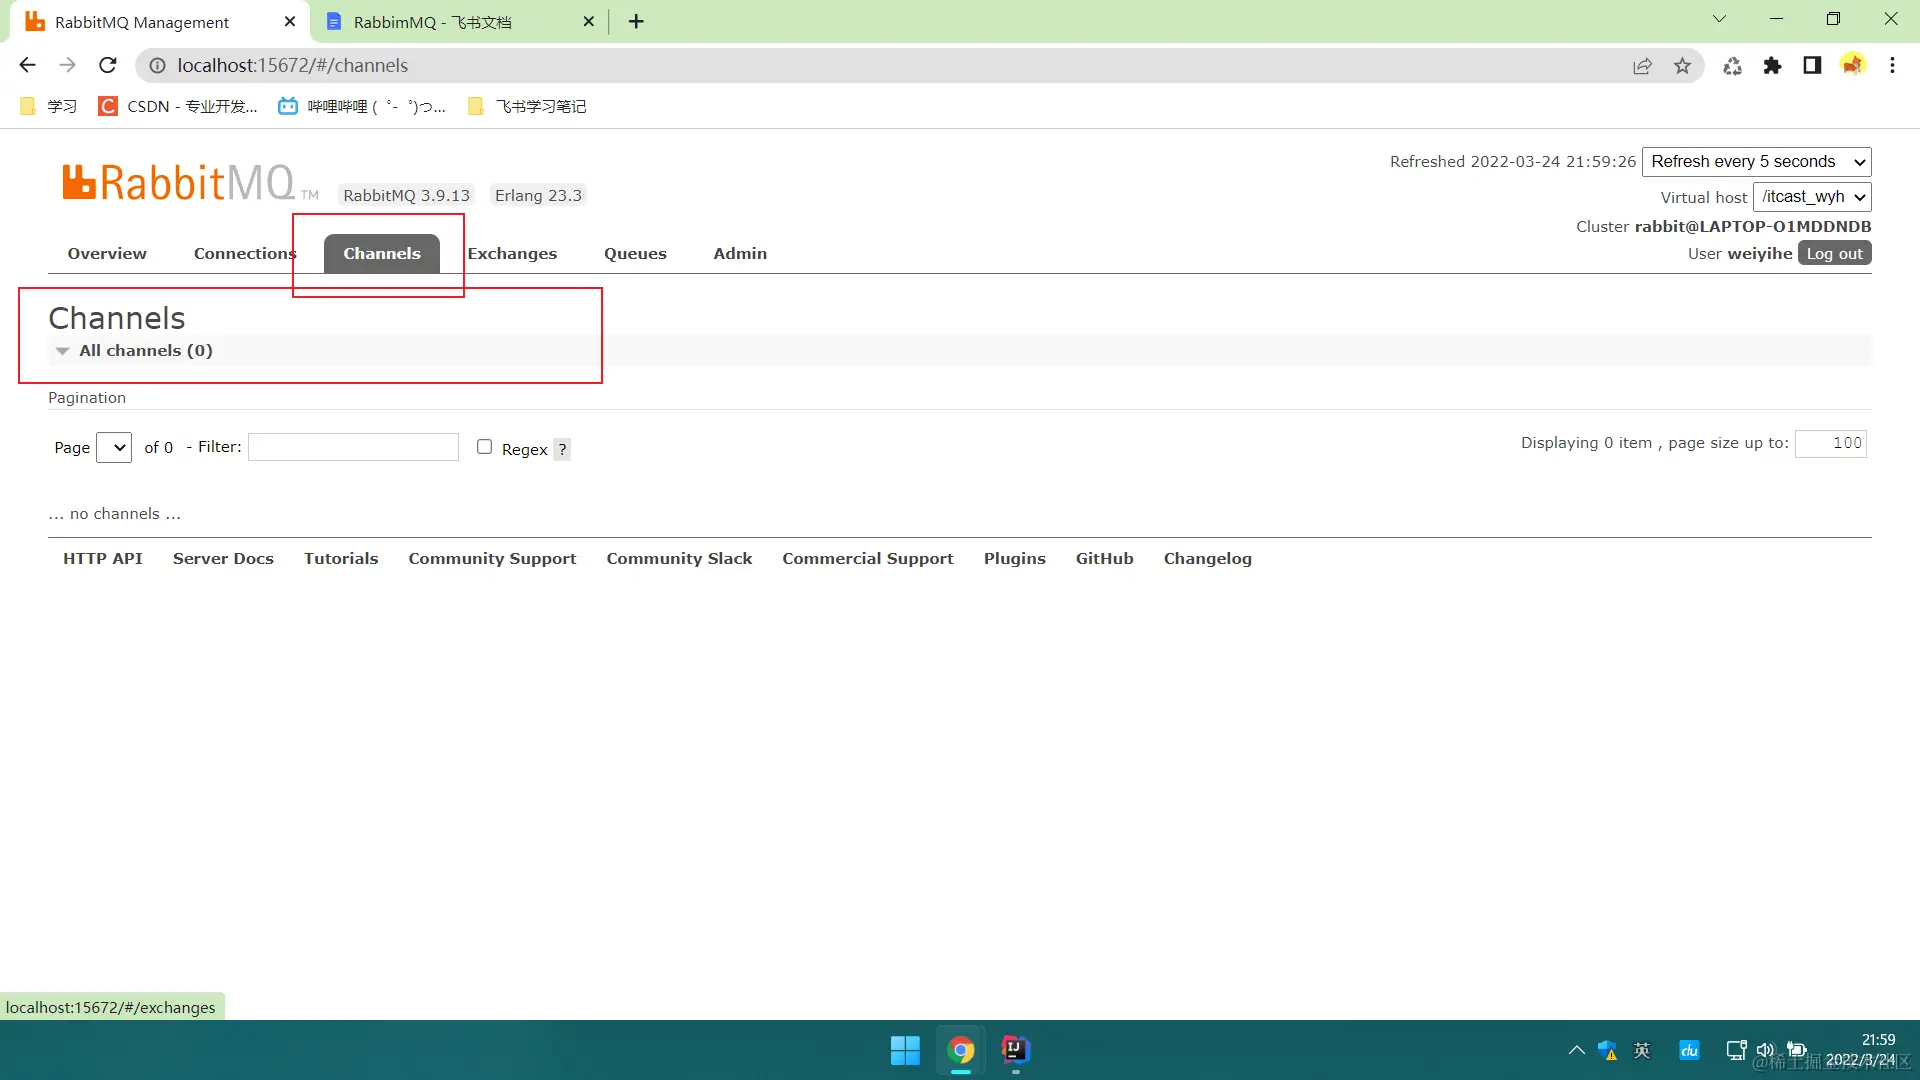Open the refresh interval dropdown
This screenshot has height=1080, width=1920.
[x=1756, y=162]
